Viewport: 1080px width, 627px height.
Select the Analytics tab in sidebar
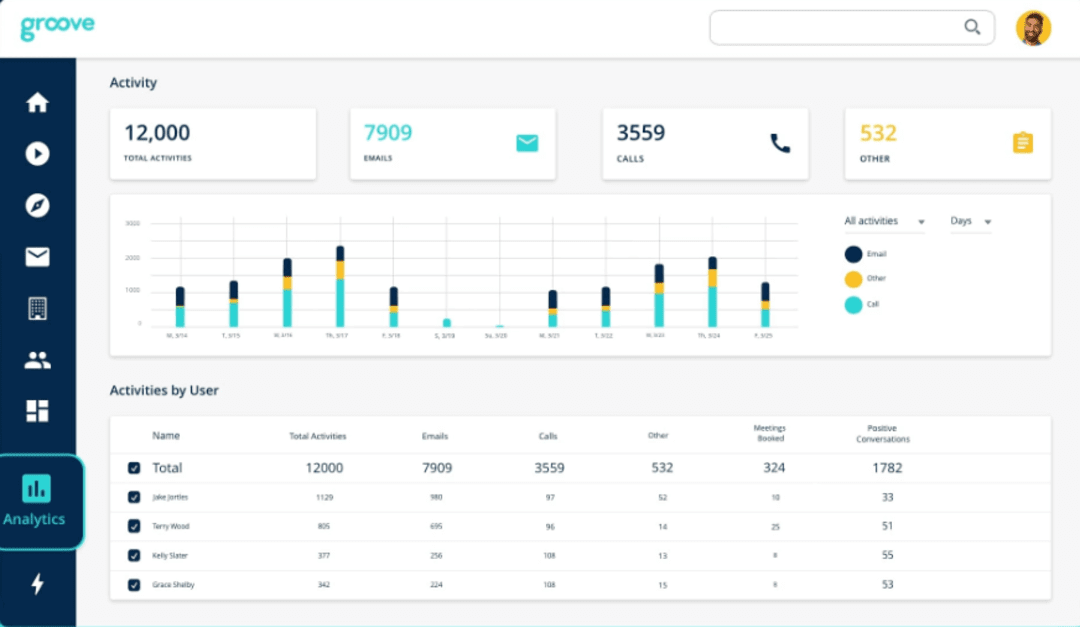pos(37,500)
